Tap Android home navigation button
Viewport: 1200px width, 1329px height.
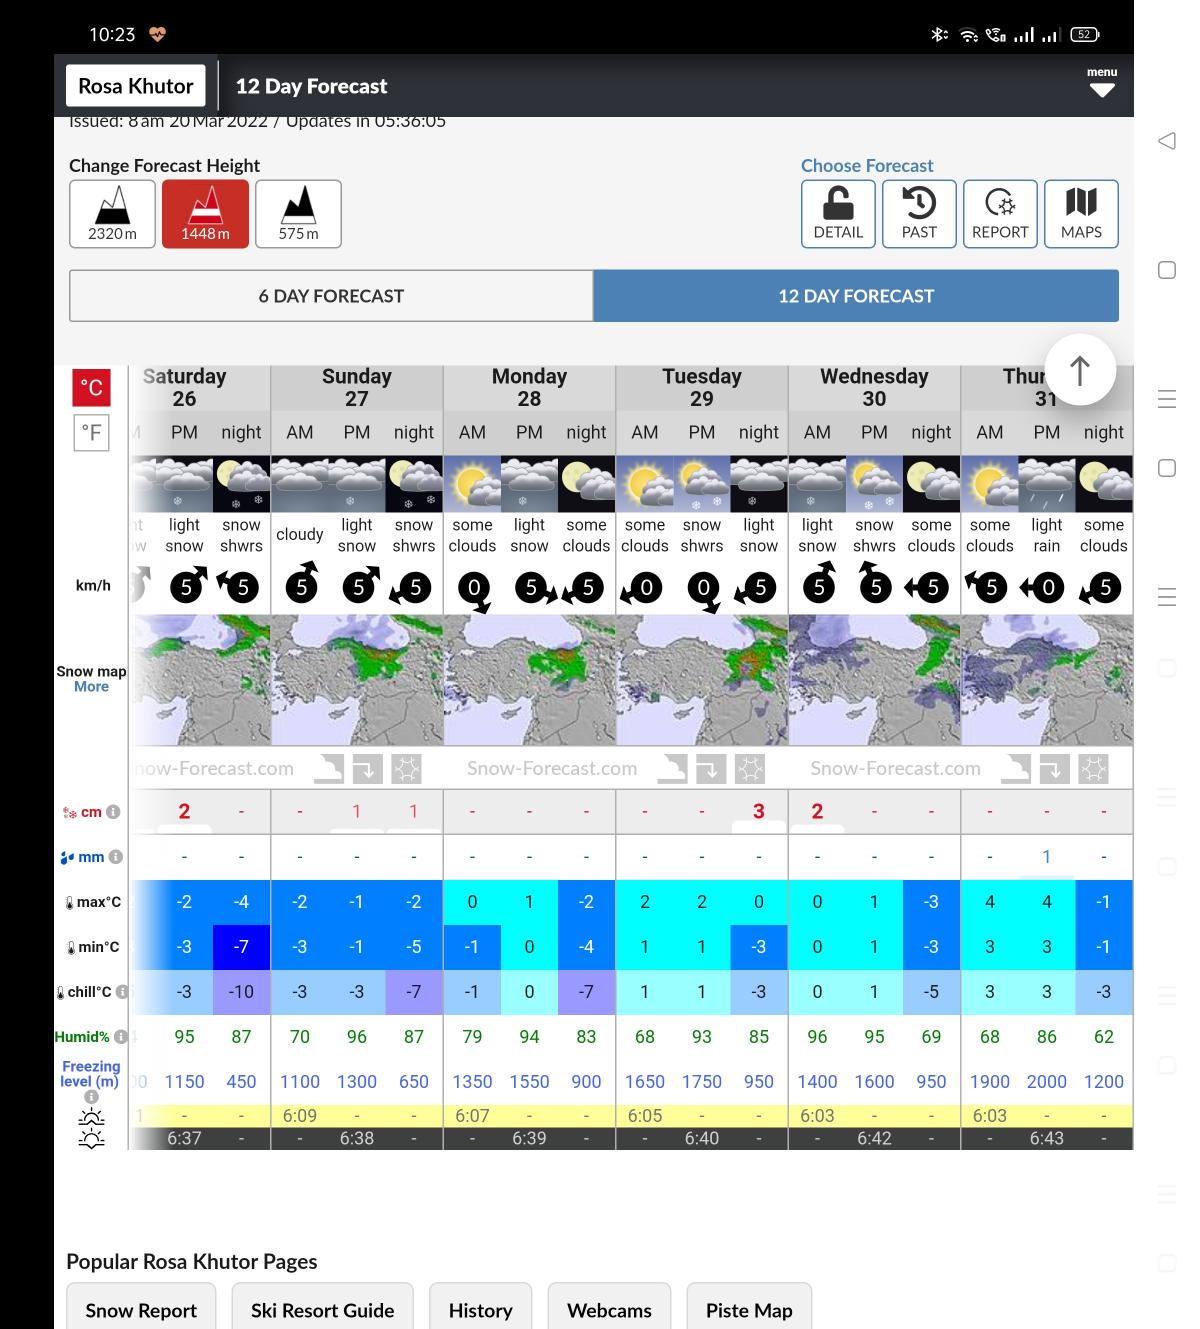tap(1166, 270)
